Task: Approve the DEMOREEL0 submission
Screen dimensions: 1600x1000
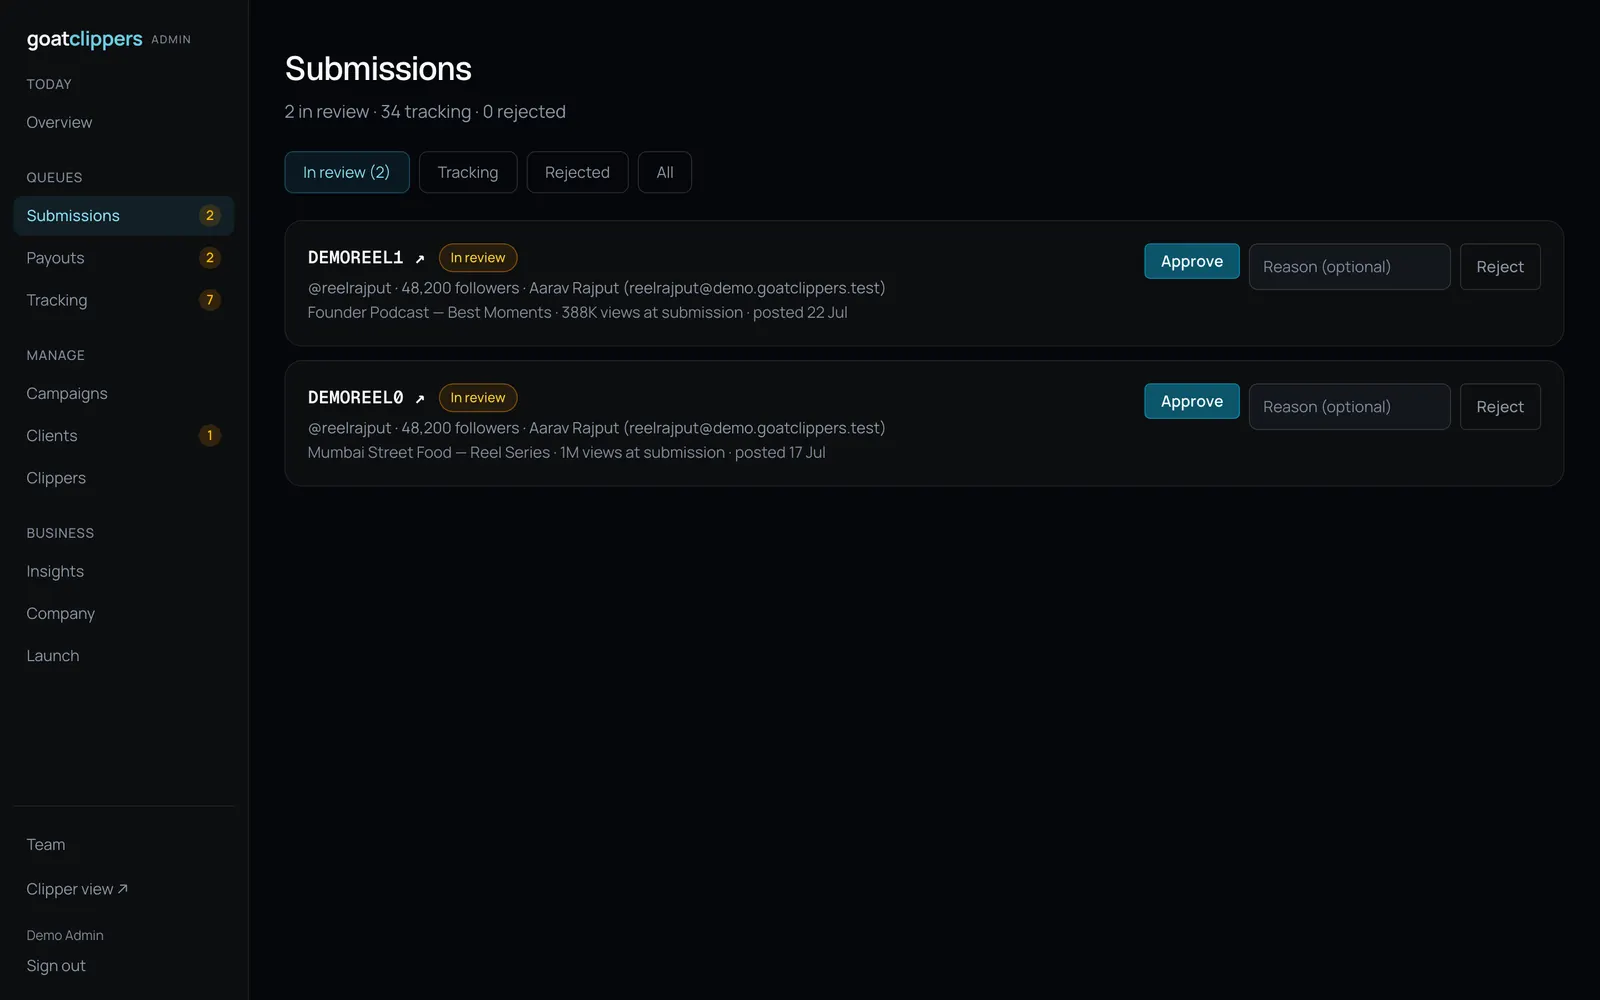Action: pos(1192,401)
